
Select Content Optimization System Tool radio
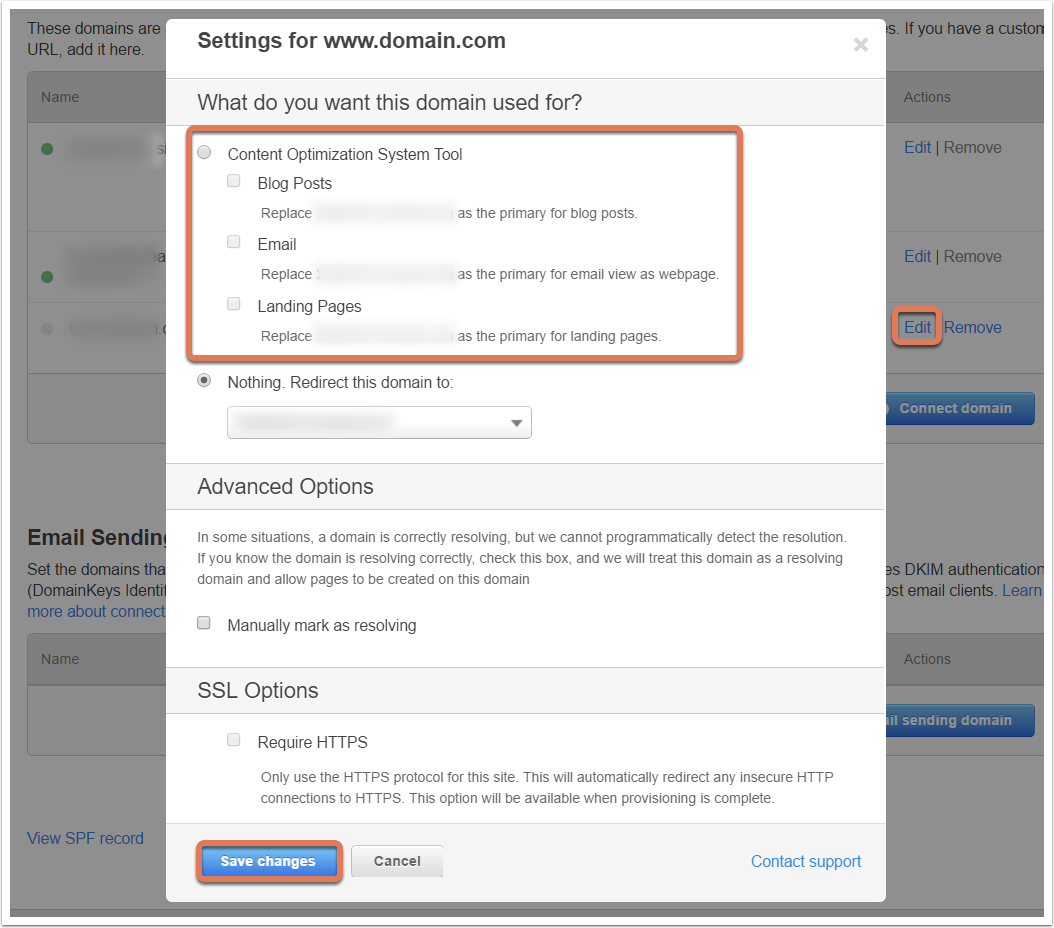pyautogui.click(x=204, y=153)
